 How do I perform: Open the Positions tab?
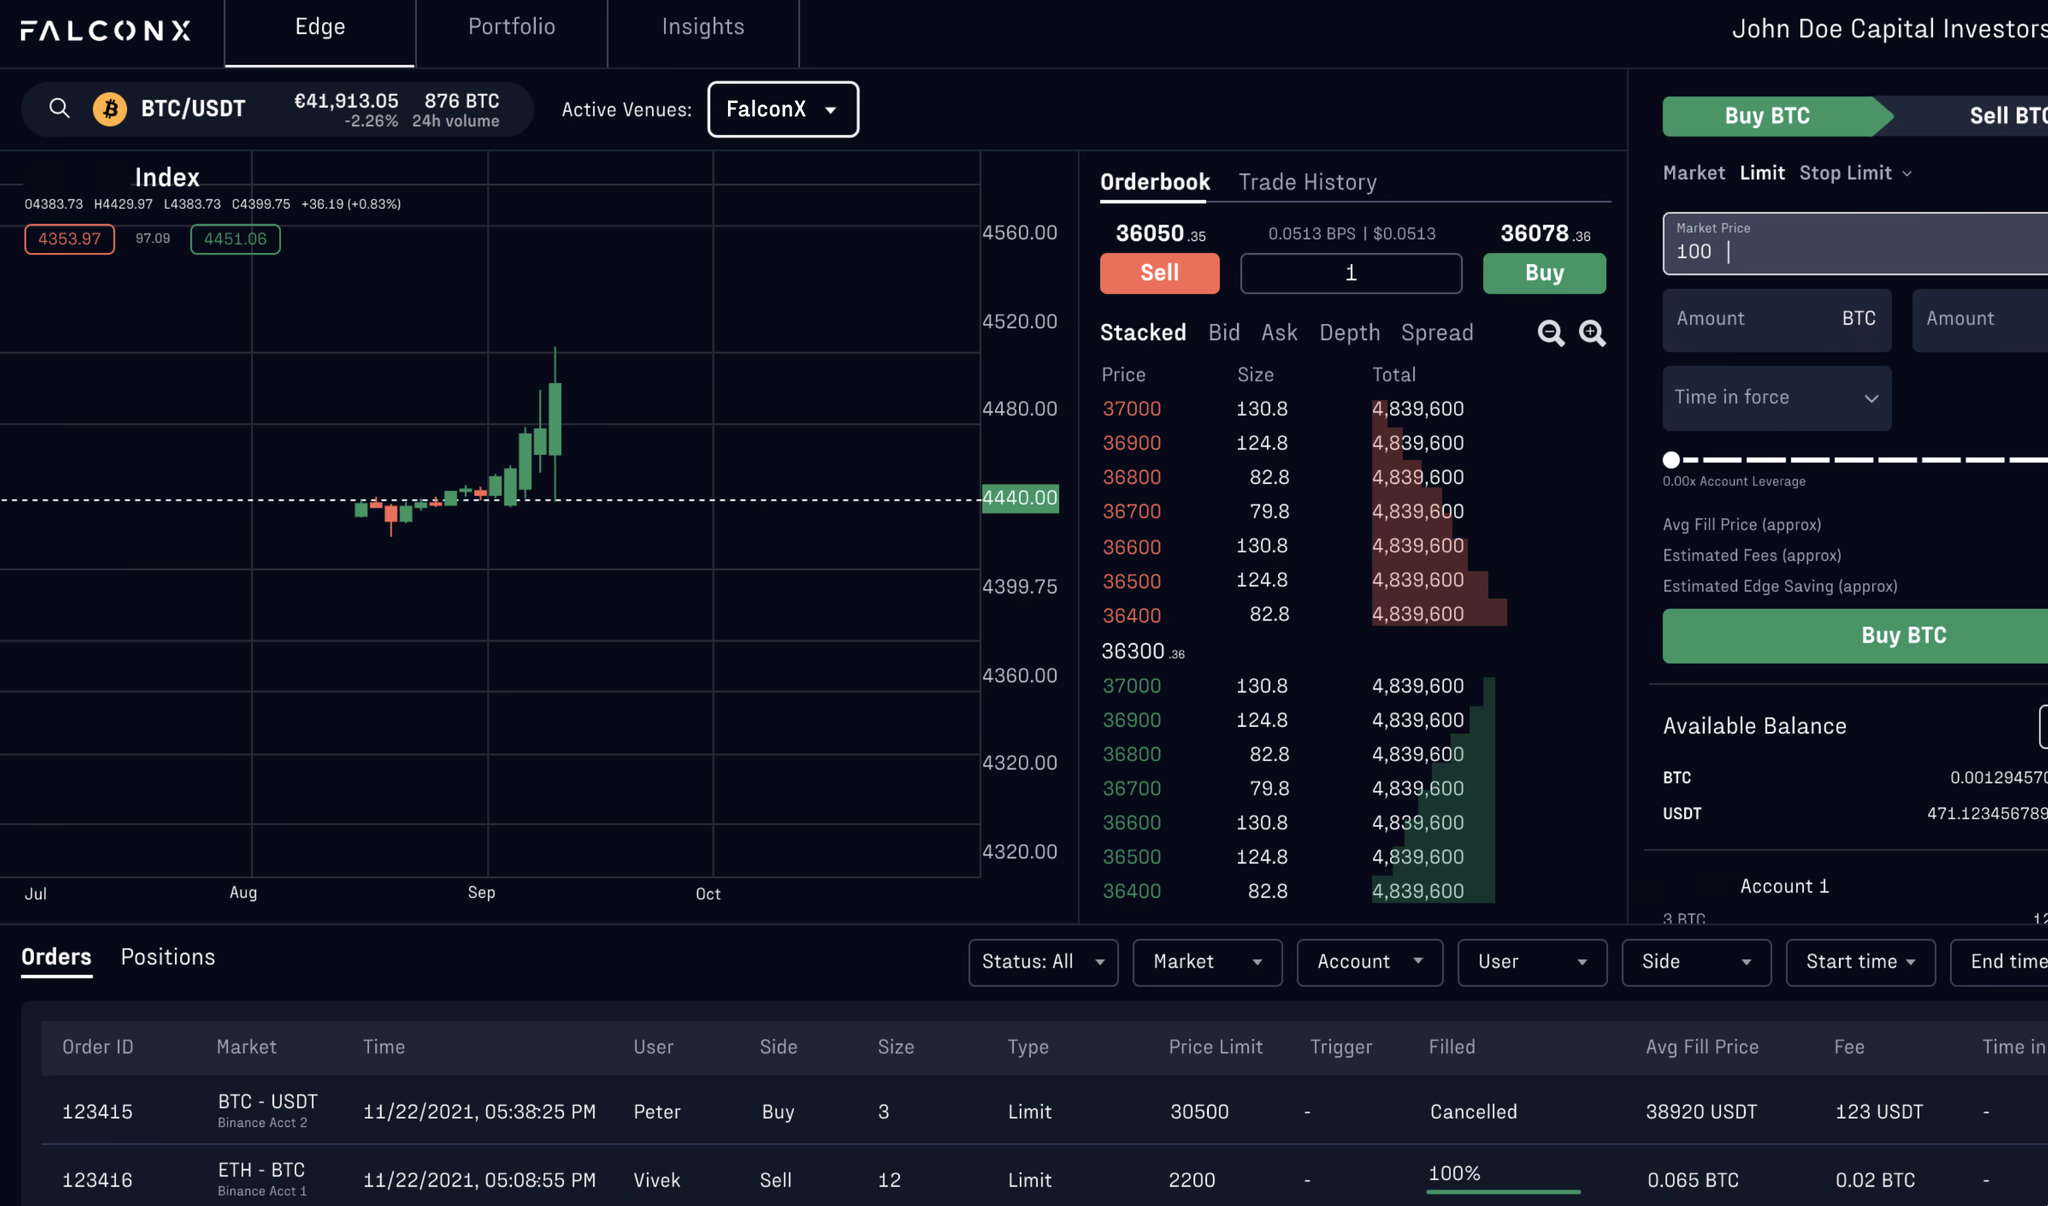tap(168, 957)
